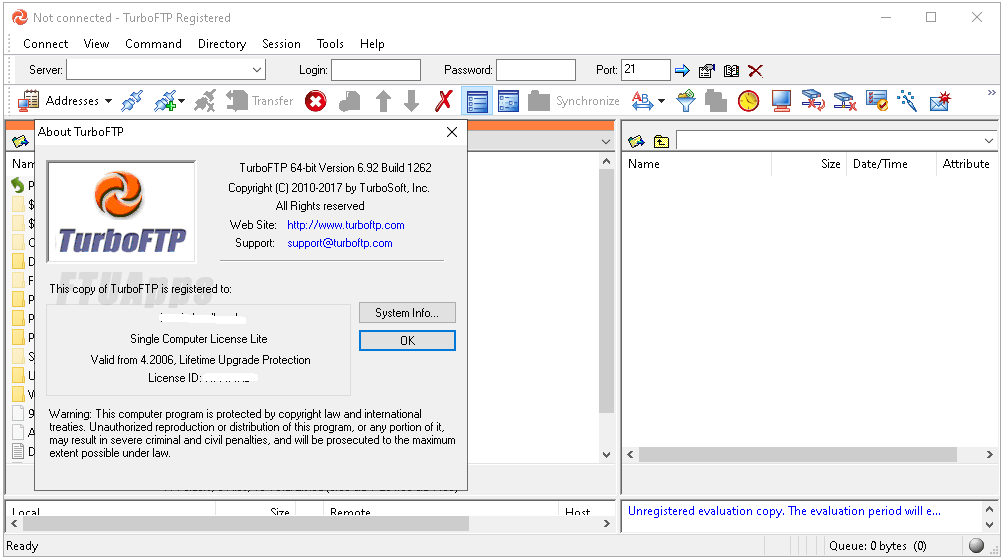Screen dimensions: 1003x557
Task: Sort remote pane by Attribute column
Action: tap(967, 164)
